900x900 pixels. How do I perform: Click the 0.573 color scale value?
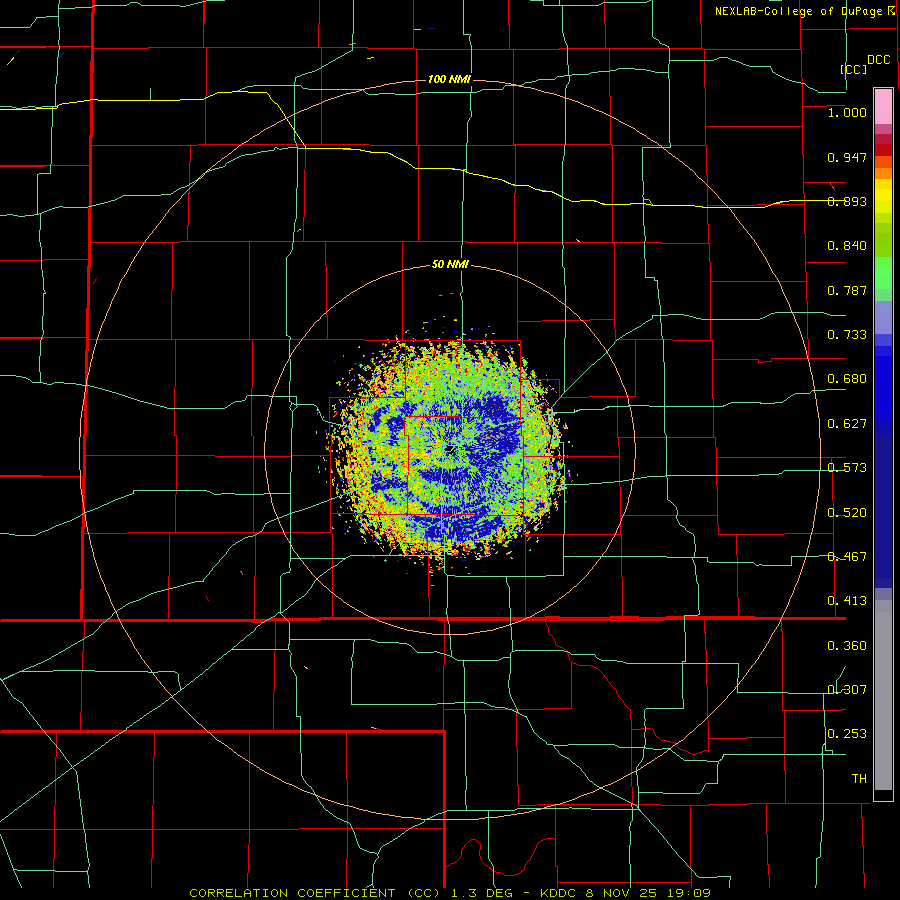[x=847, y=468]
